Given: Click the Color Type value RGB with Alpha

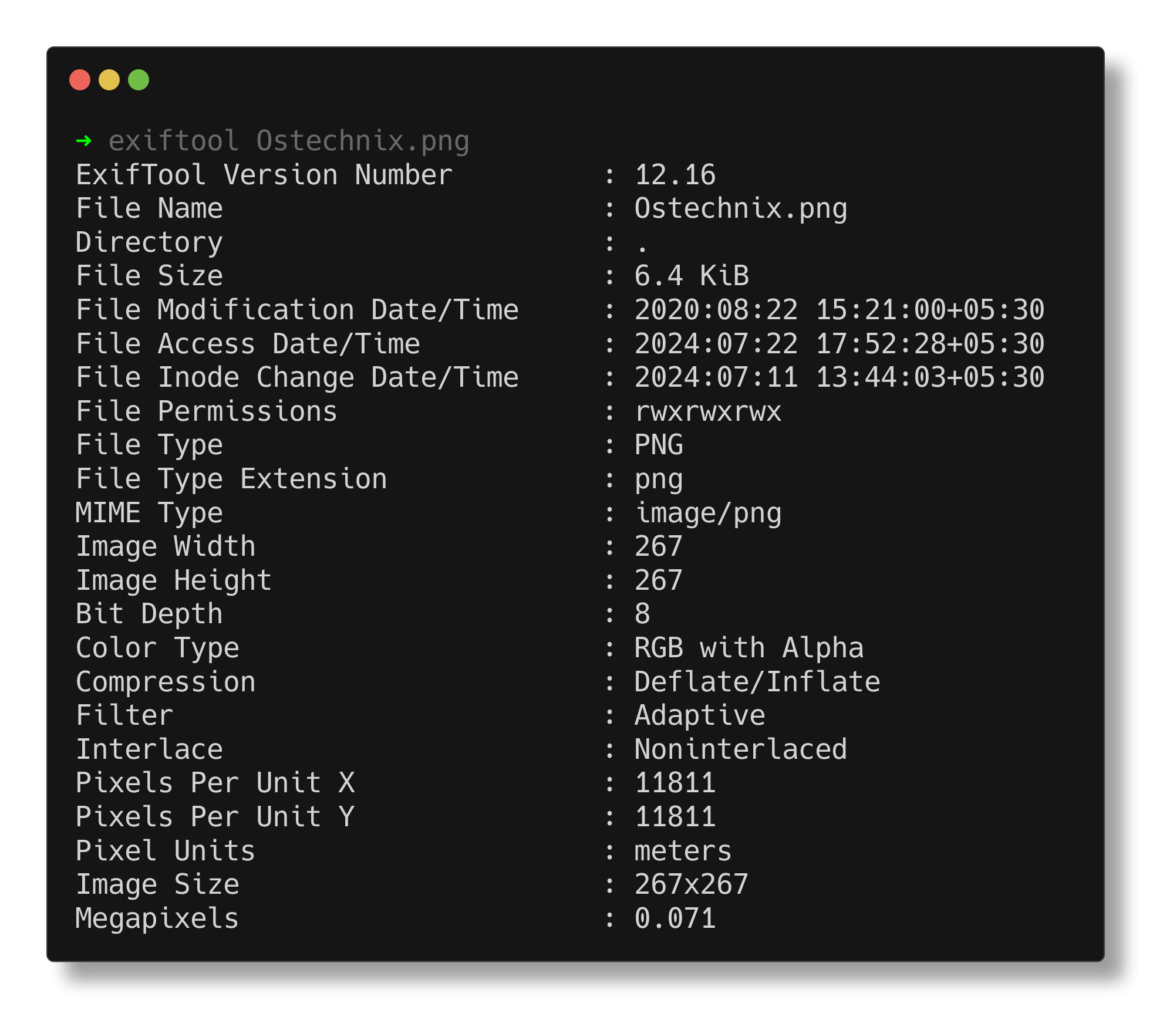Looking at the screenshot, I should coord(750,647).
